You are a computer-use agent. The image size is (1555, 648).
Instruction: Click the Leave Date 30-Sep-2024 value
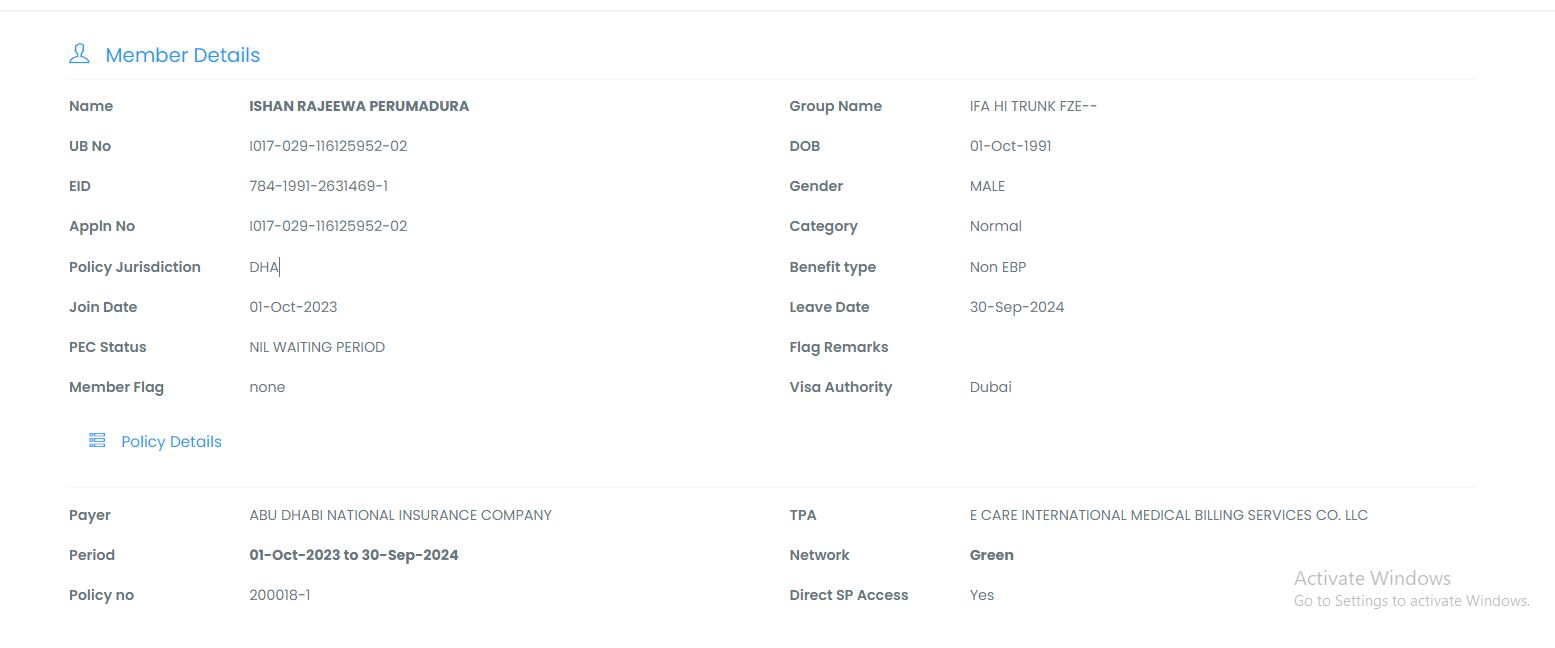click(x=1016, y=307)
